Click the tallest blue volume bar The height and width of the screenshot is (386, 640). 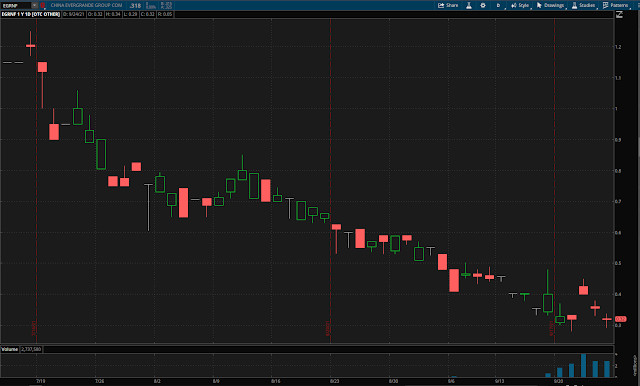click(584, 366)
